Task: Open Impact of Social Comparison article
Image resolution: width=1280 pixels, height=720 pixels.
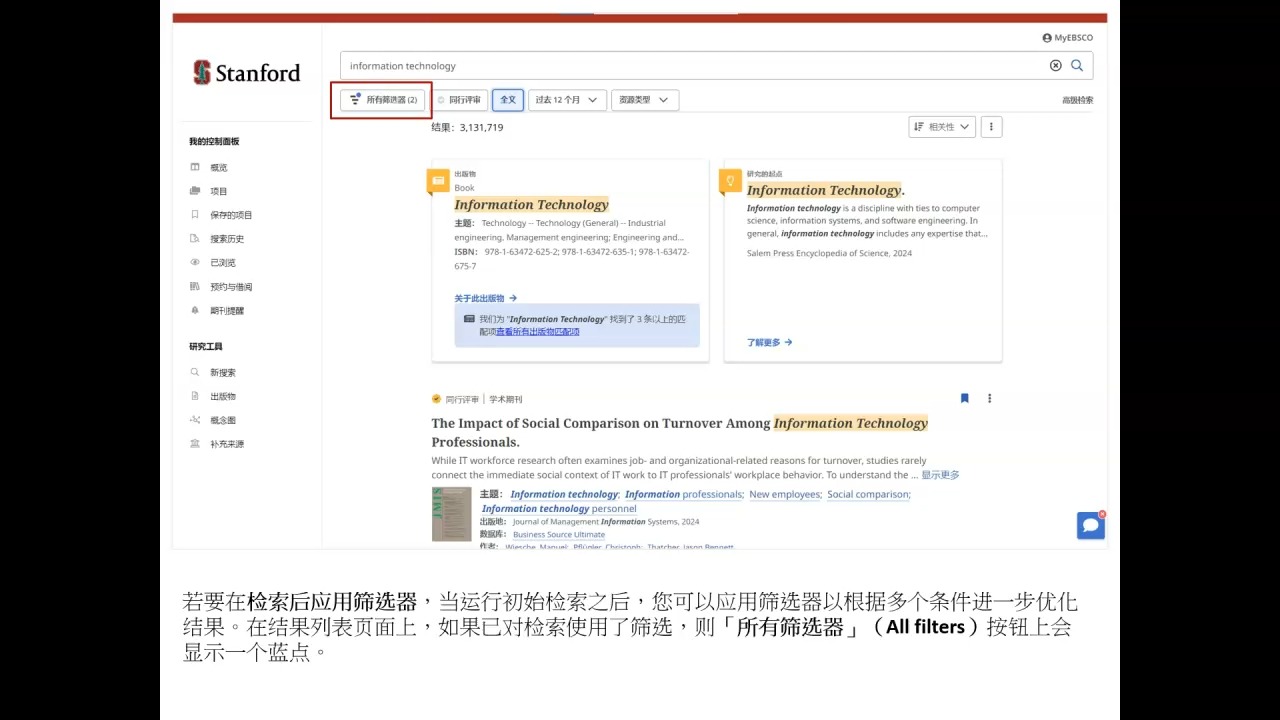Action: point(680,432)
